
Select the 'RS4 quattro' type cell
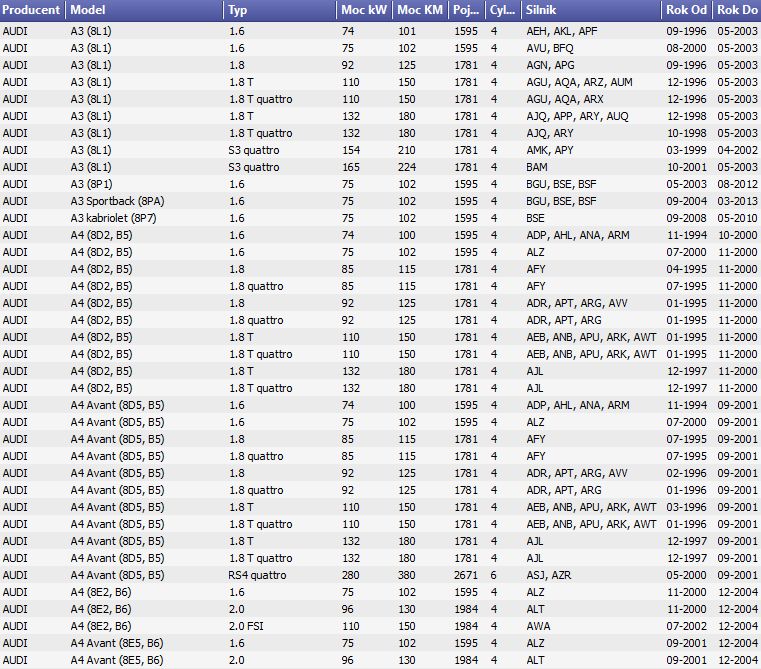(257, 575)
